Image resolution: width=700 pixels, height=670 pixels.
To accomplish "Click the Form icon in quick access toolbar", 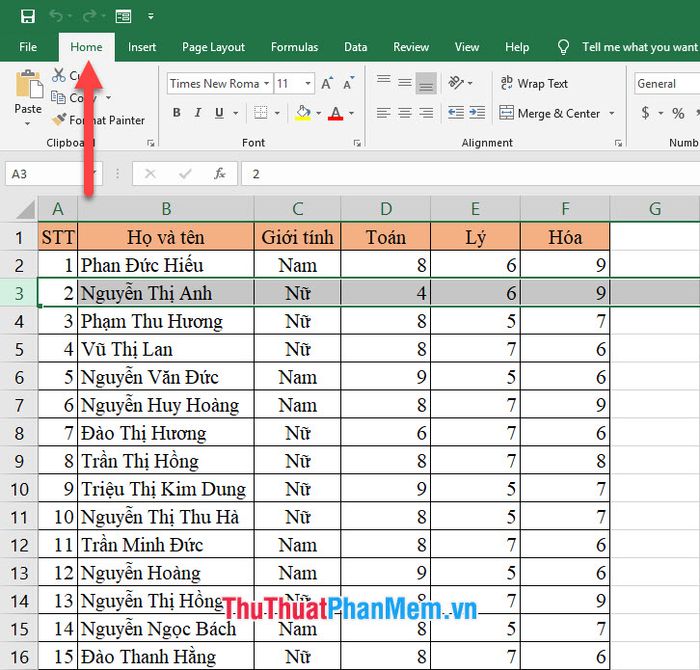I will 123,17.
